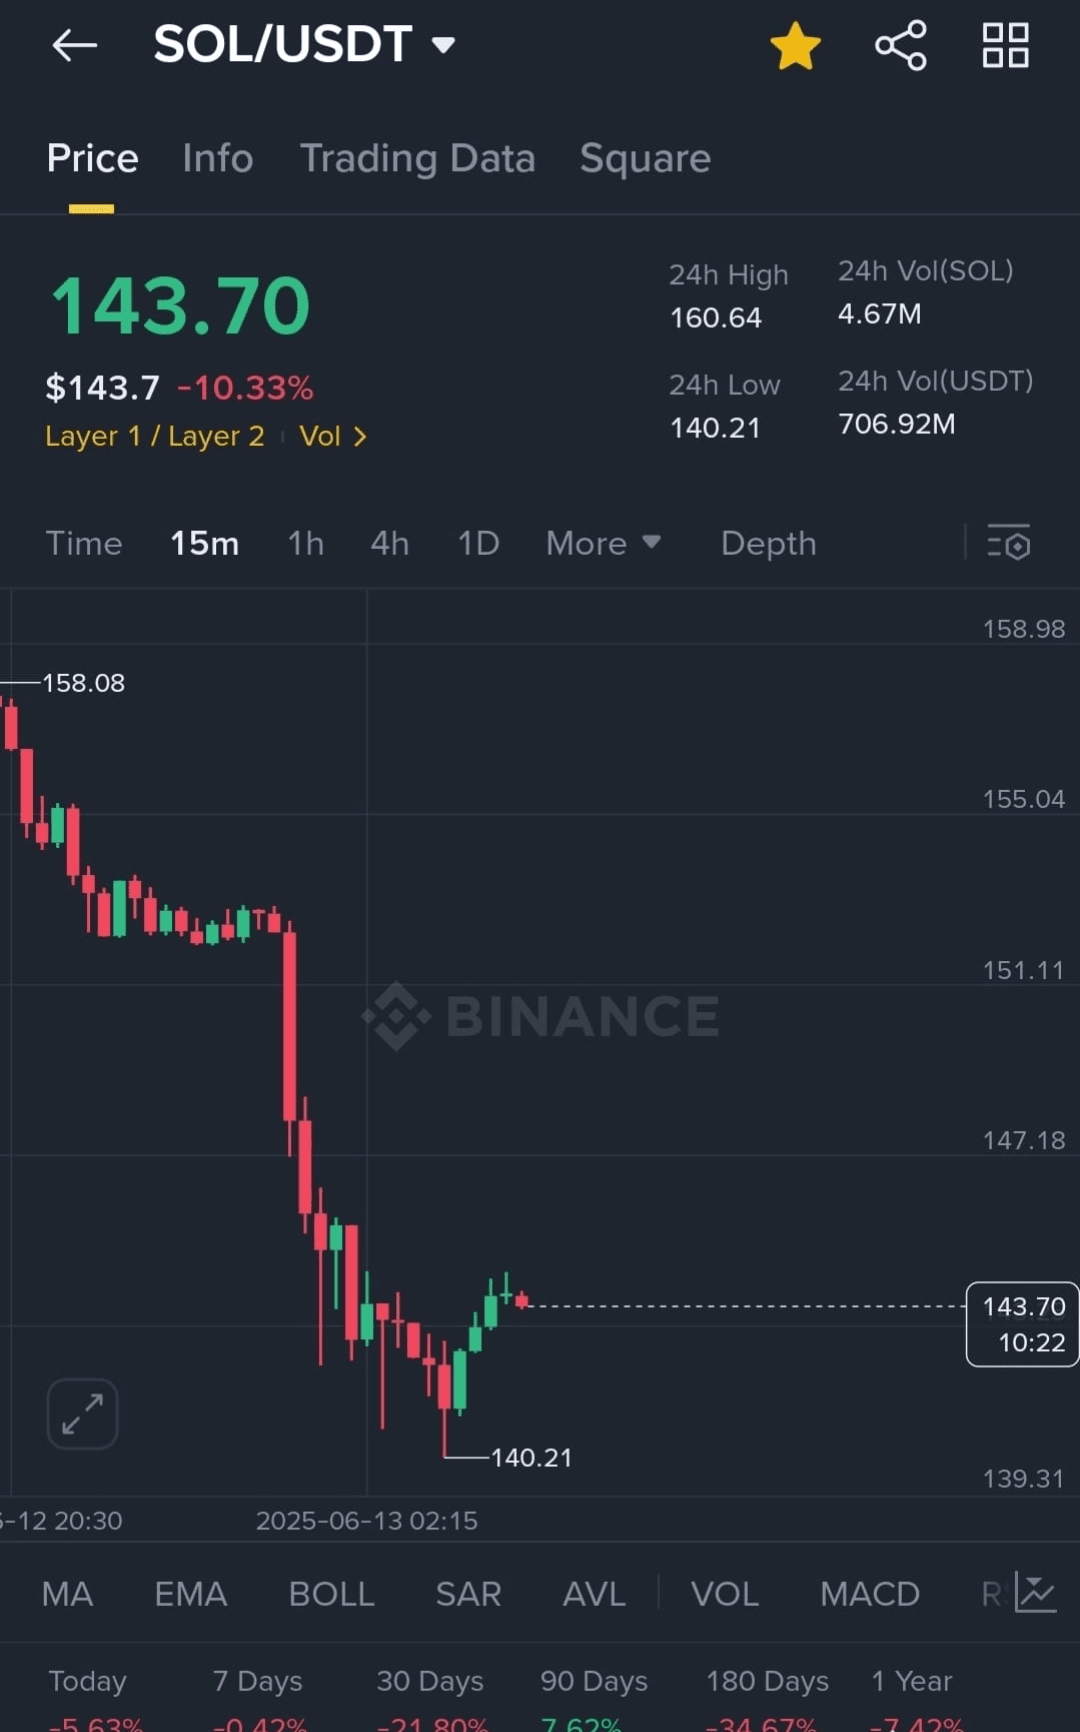1080x1732 pixels.
Task: Switch to the Trading Data tab
Action: [x=417, y=158]
